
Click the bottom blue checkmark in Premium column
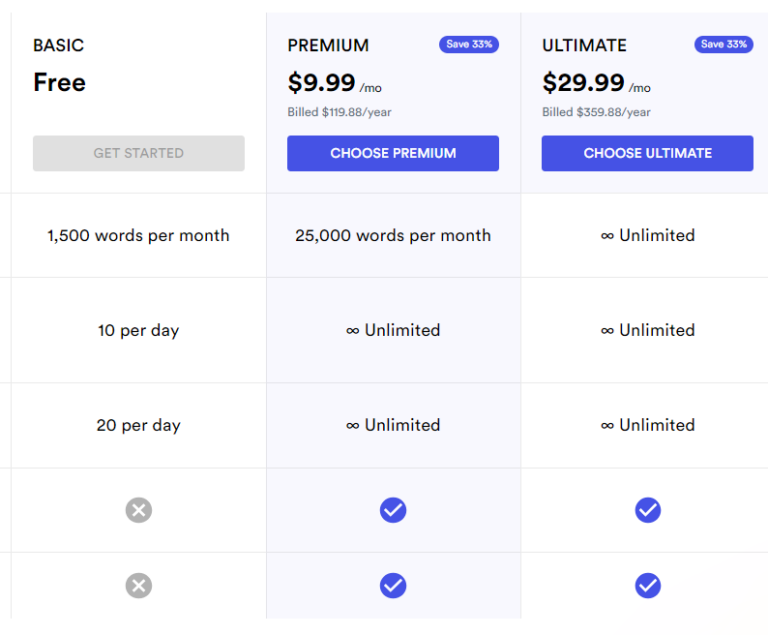393,585
